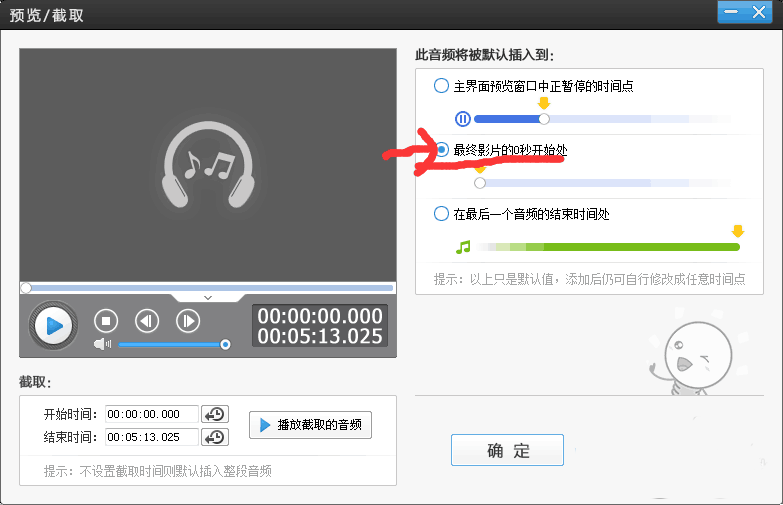Click the 结束时间 input field
The image size is (783, 505).
[152, 437]
